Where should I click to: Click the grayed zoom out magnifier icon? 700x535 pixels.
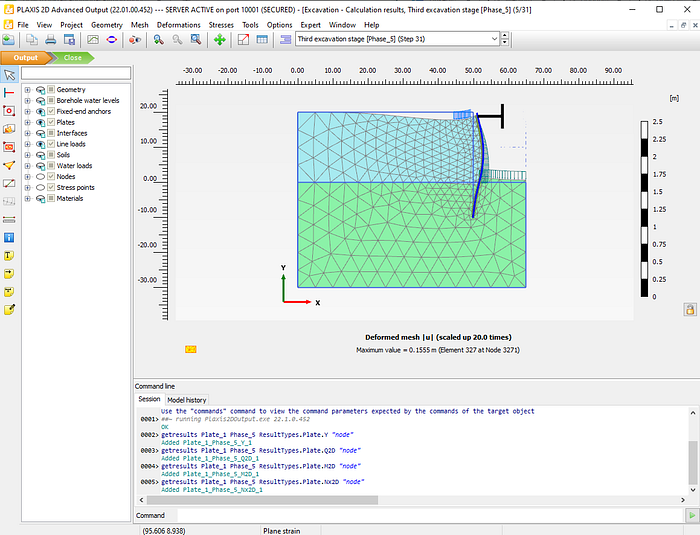tap(177, 40)
